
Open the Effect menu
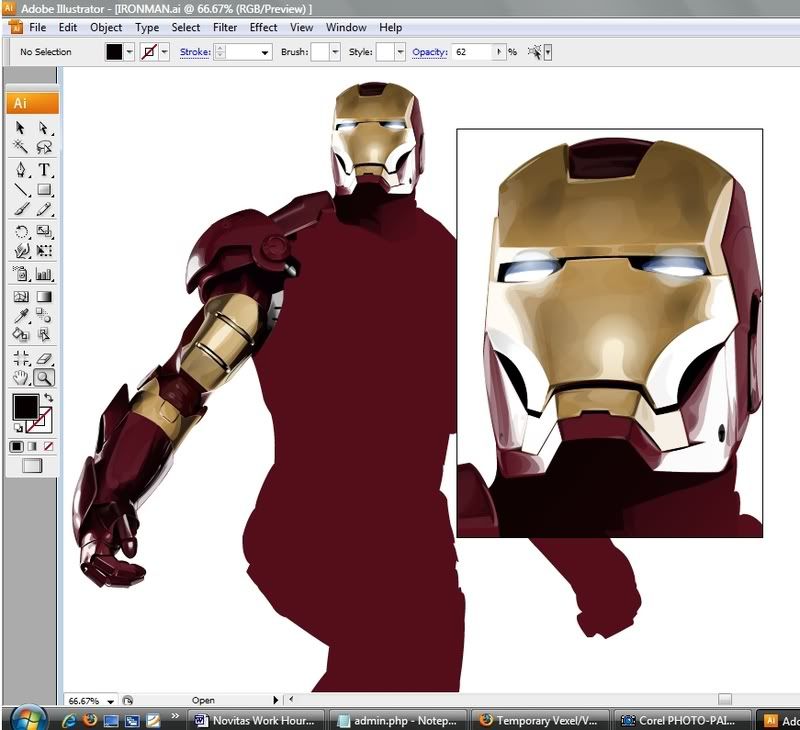point(263,28)
